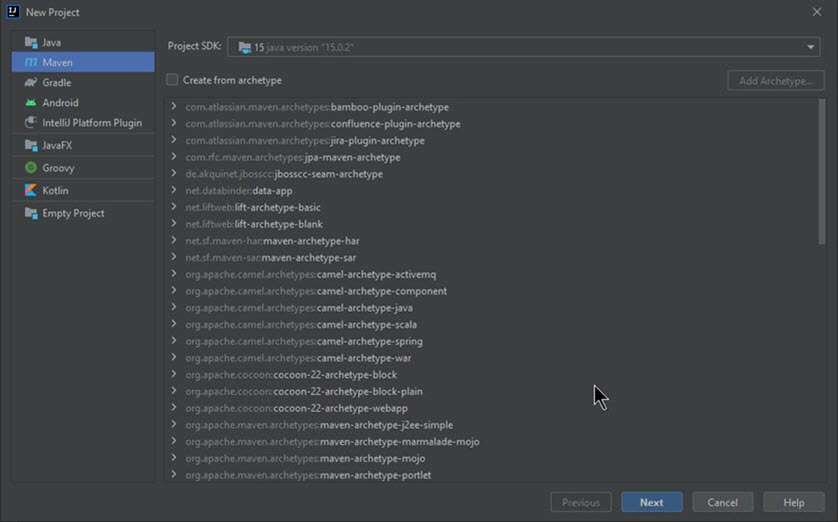Enable Create from archetype checkbox
The width and height of the screenshot is (838, 522).
click(172, 80)
